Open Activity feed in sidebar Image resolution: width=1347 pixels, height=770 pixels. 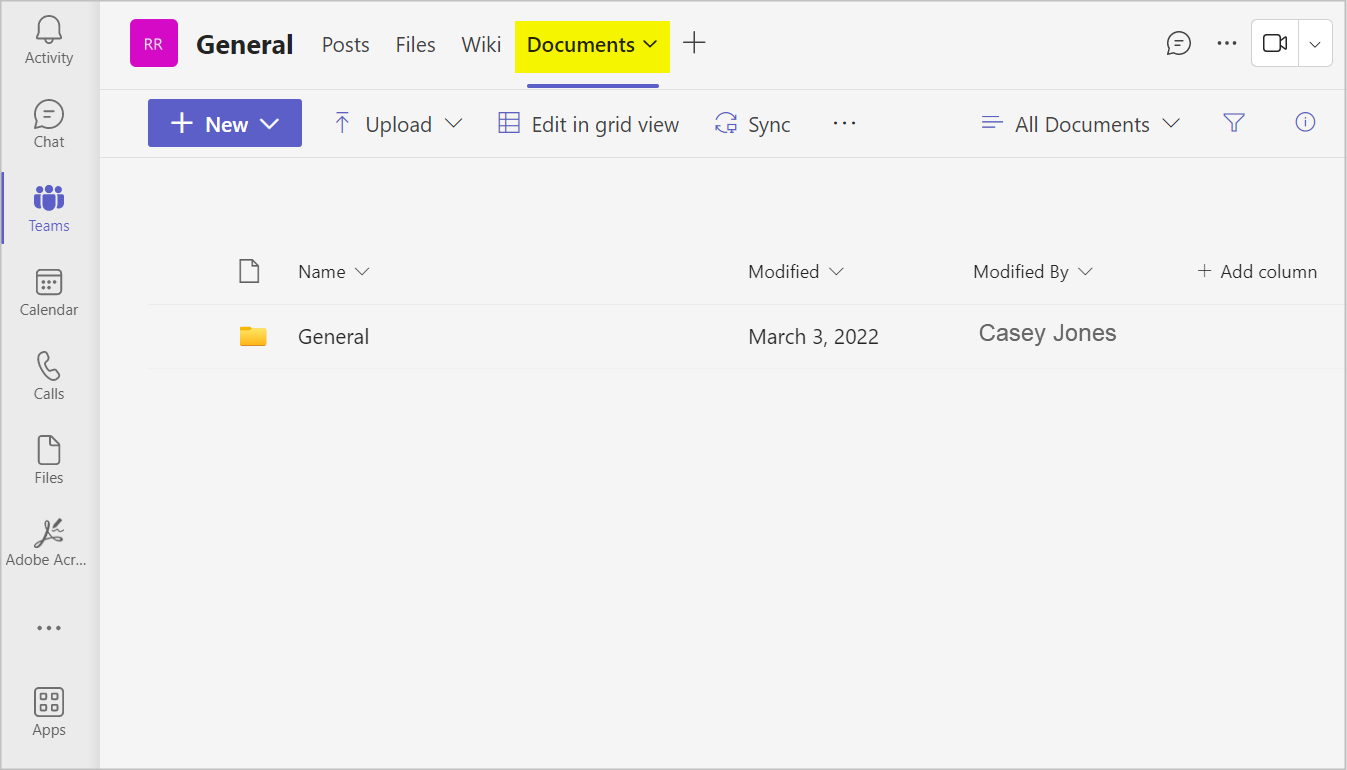pyautogui.click(x=48, y=40)
